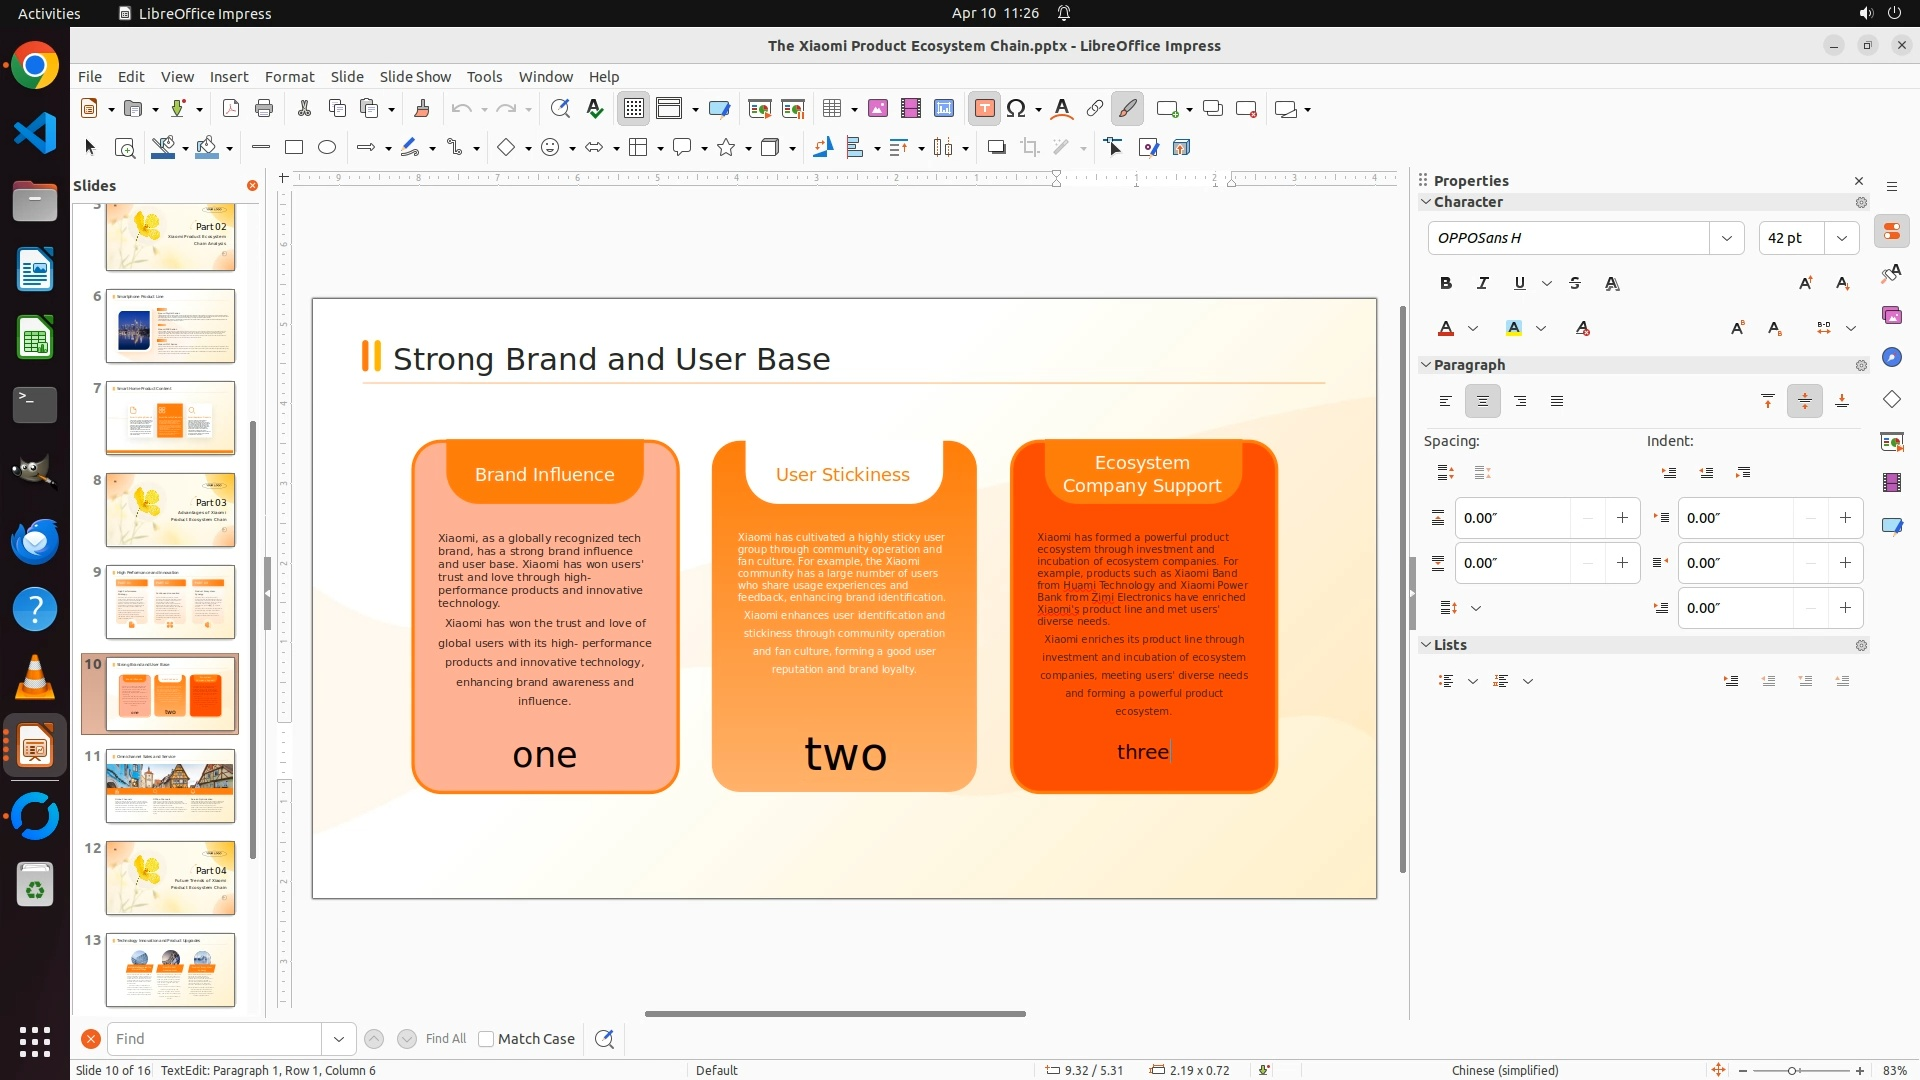
Task: Open the font size dropdown
Action: [1841, 238]
